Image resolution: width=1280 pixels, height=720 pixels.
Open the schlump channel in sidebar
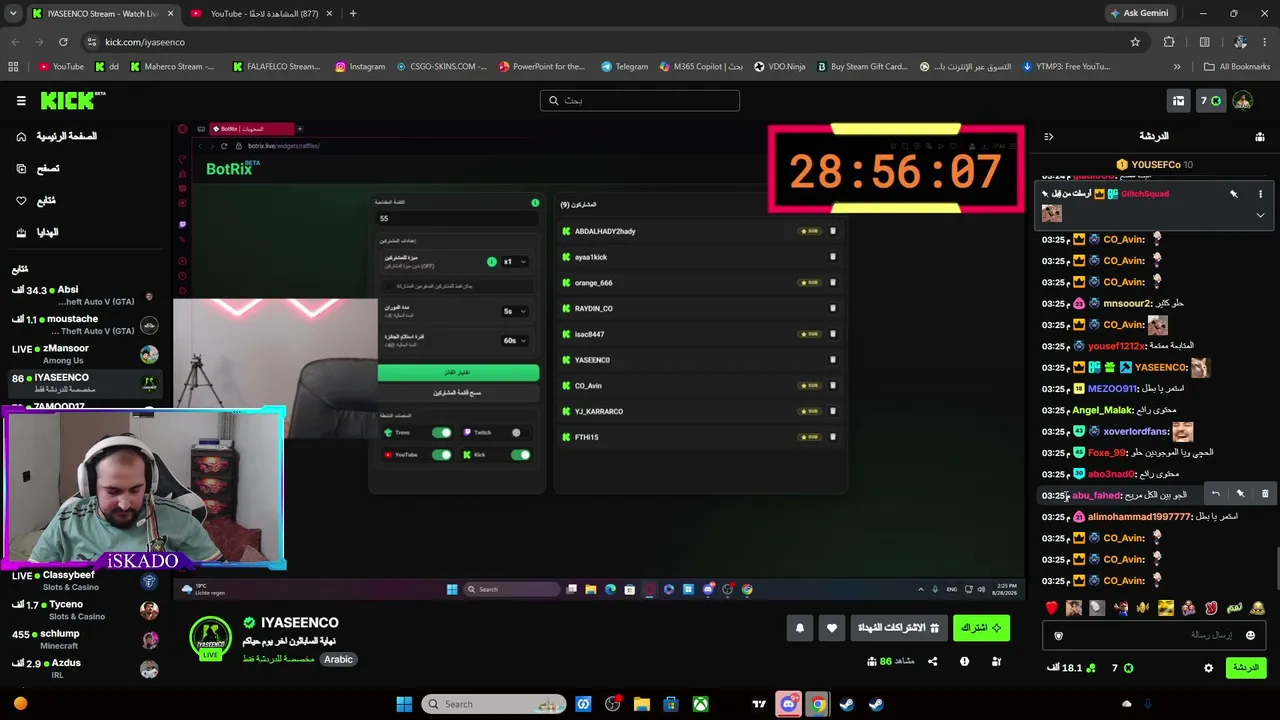[x=84, y=640]
